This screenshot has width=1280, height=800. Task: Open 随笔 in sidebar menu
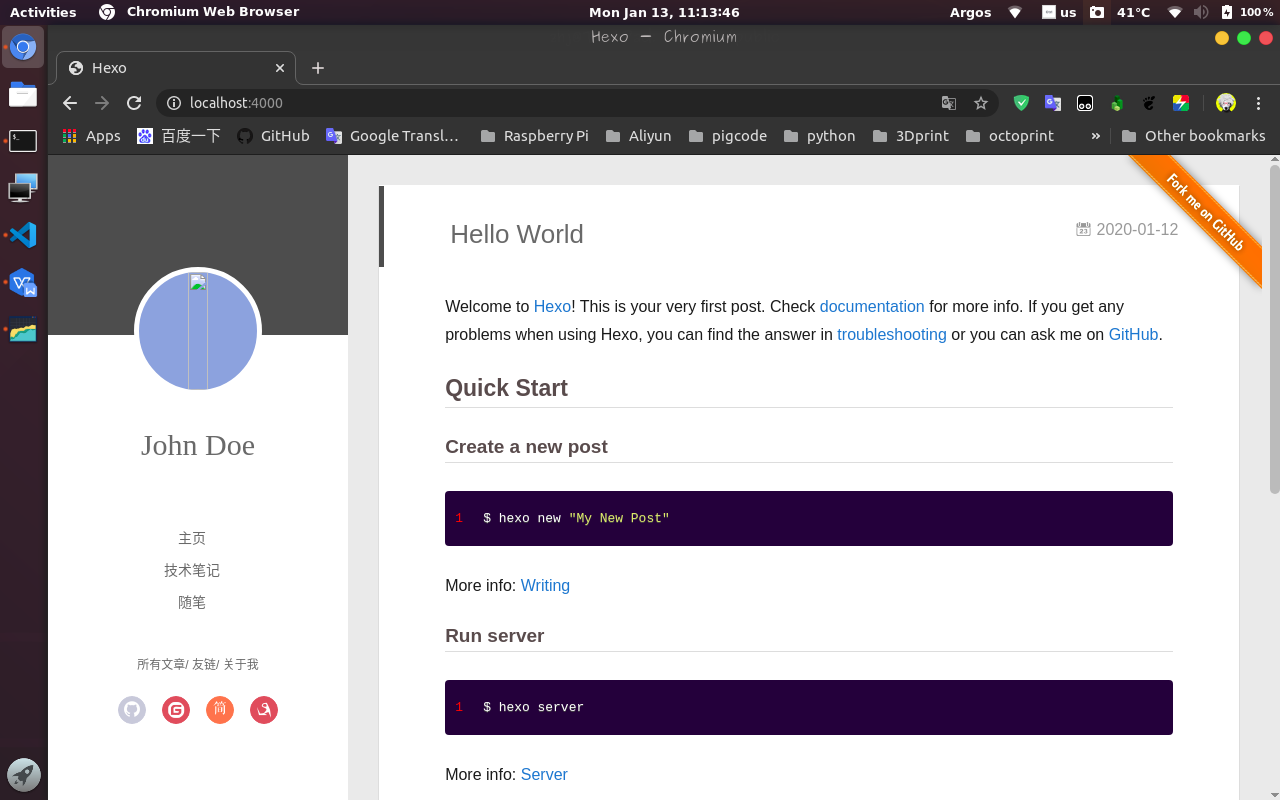pyautogui.click(x=192, y=602)
